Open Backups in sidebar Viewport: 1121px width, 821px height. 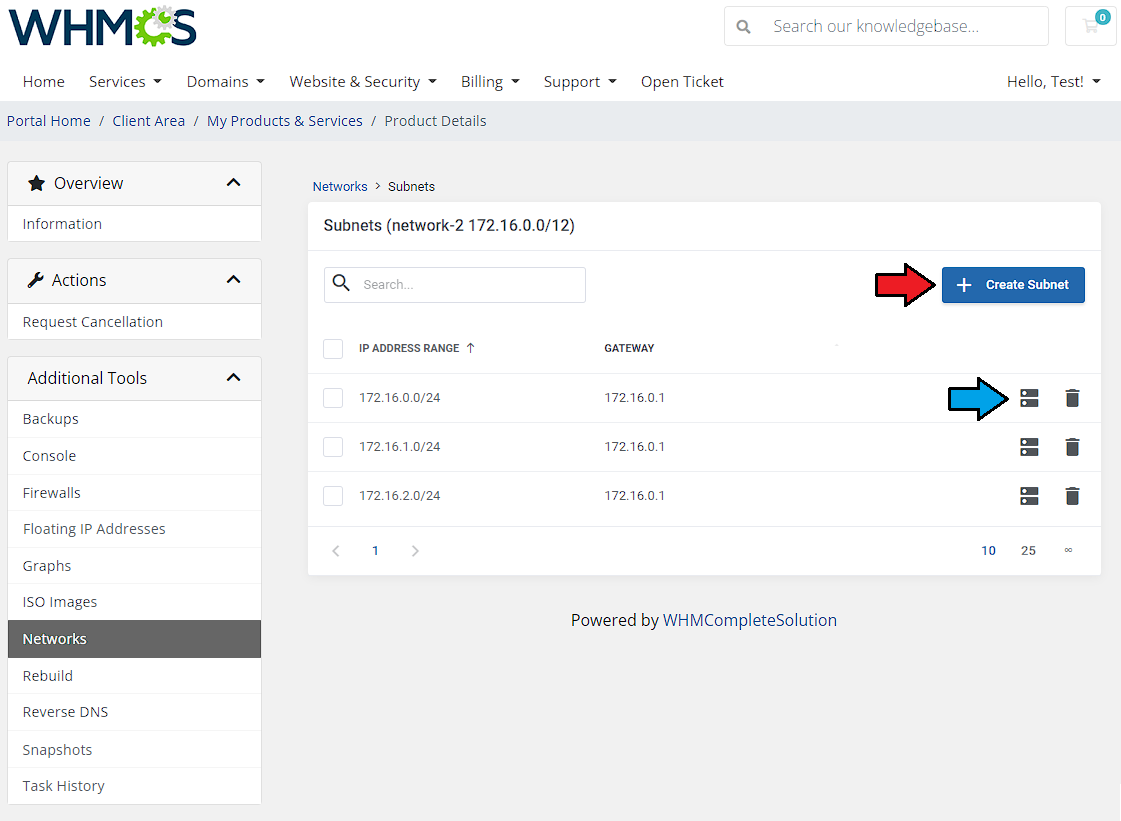(x=134, y=419)
